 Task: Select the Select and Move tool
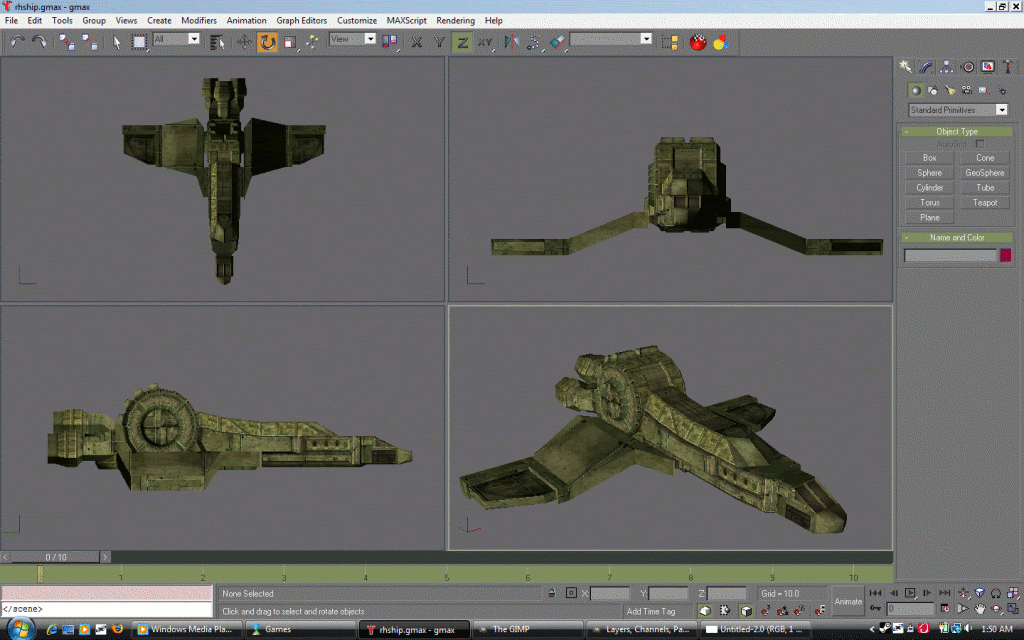pyautogui.click(x=244, y=41)
